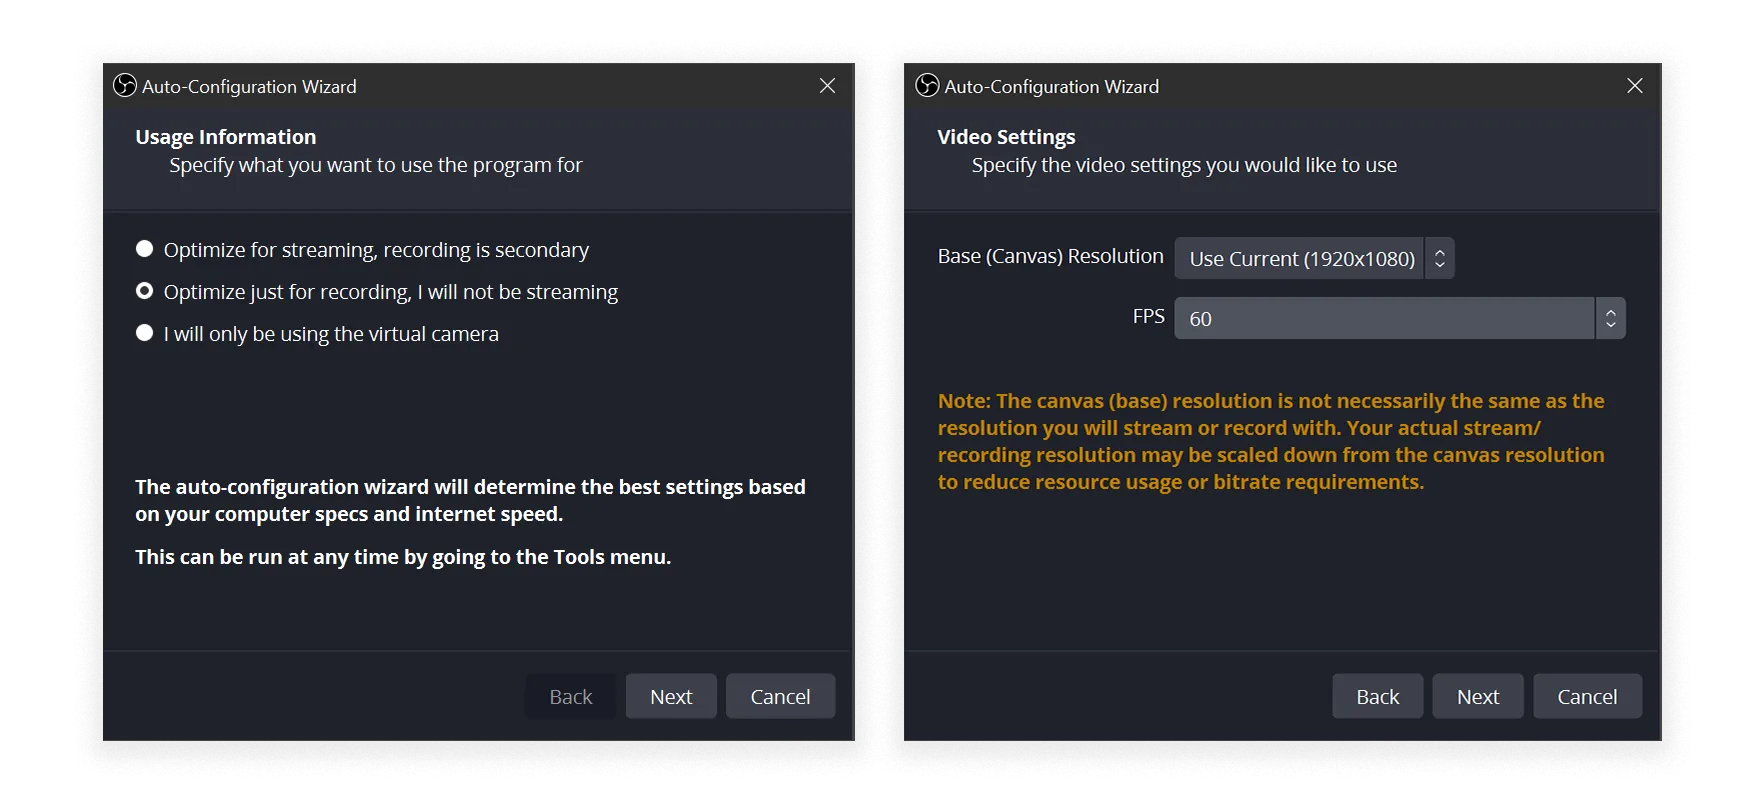Click the greyed-out Back button in Usage Information
Image resolution: width=1764 pixels, height=804 pixels.
570,696
